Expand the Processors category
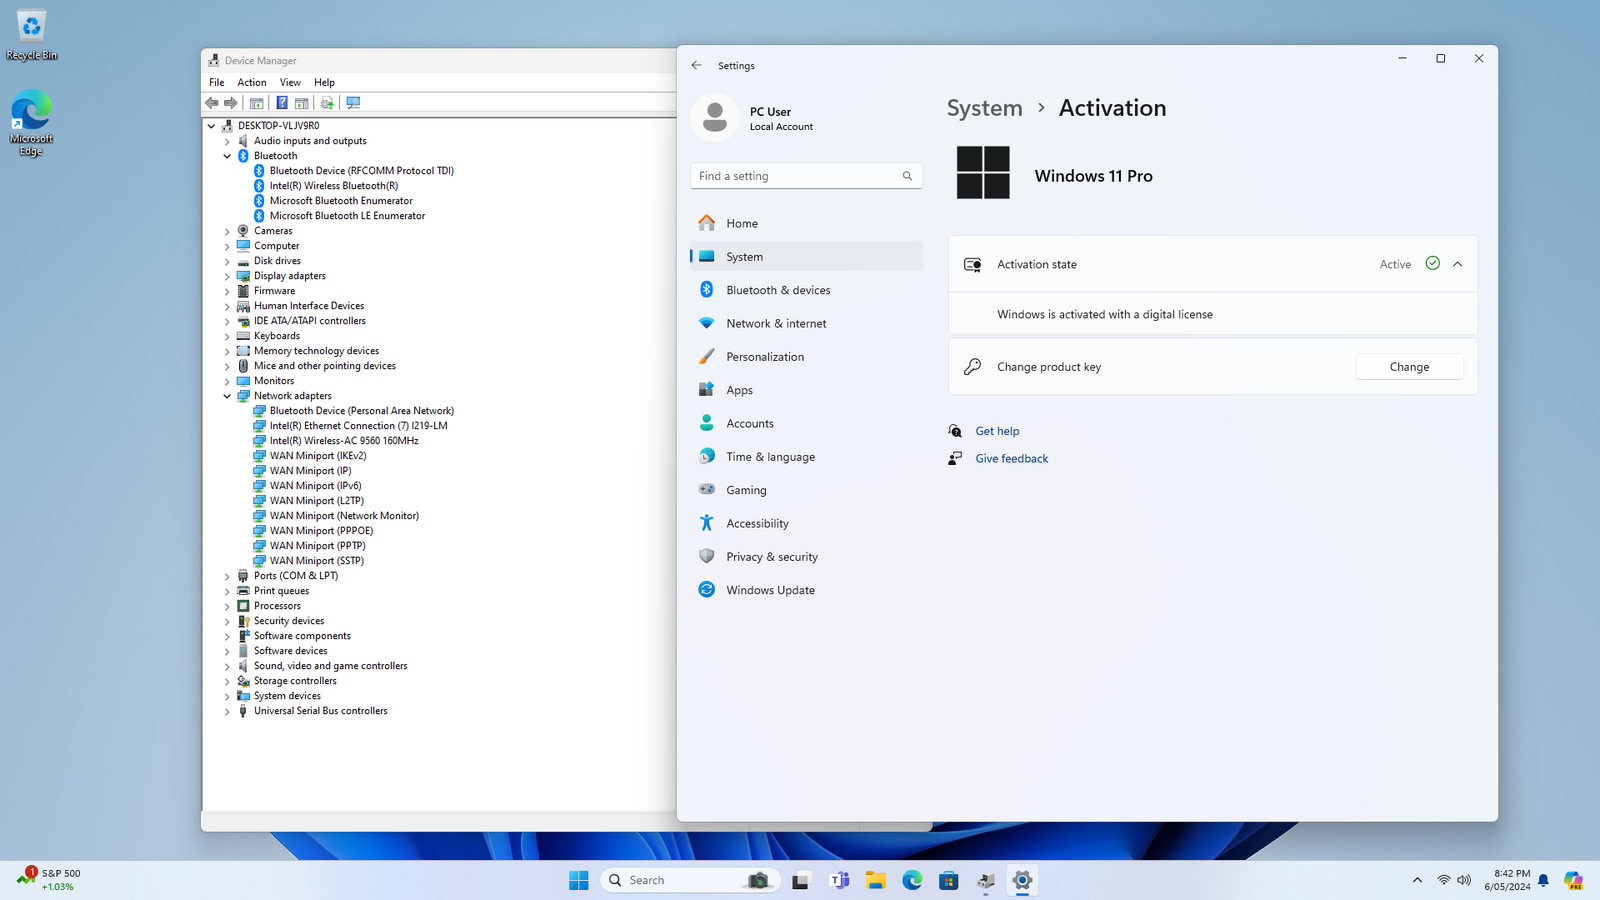This screenshot has height=900, width=1600. click(227, 606)
